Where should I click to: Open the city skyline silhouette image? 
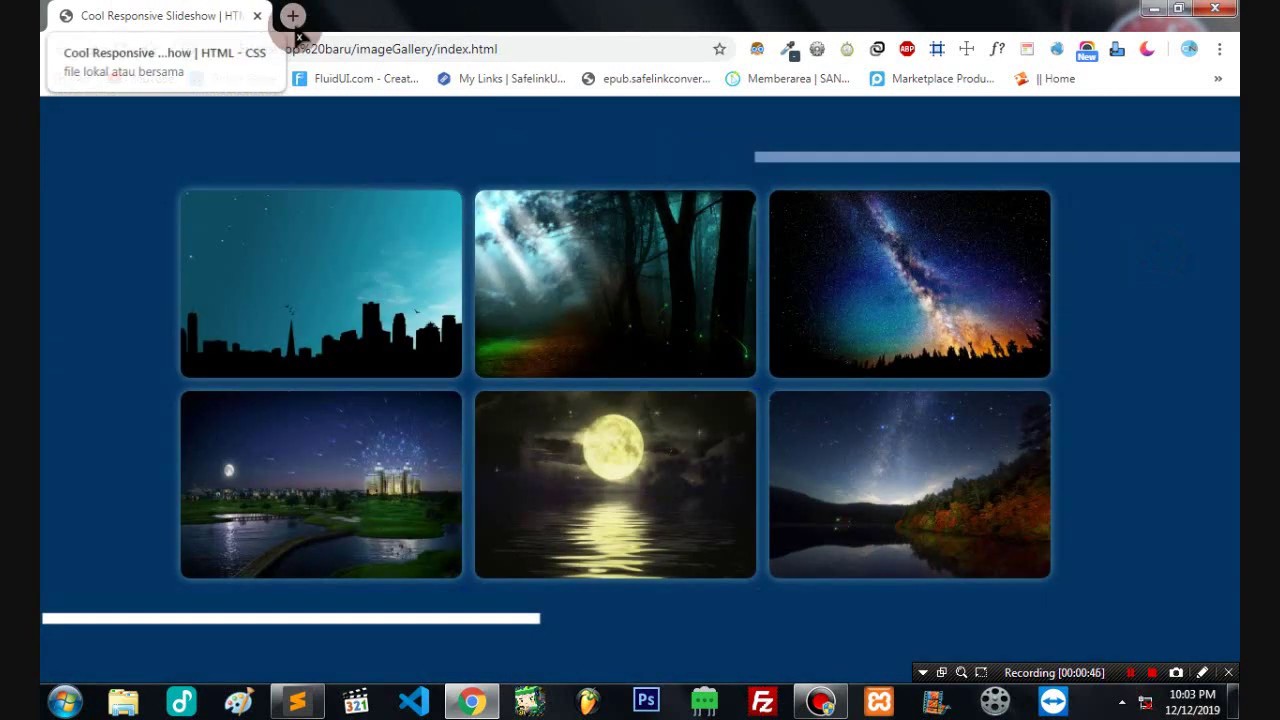(321, 284)
